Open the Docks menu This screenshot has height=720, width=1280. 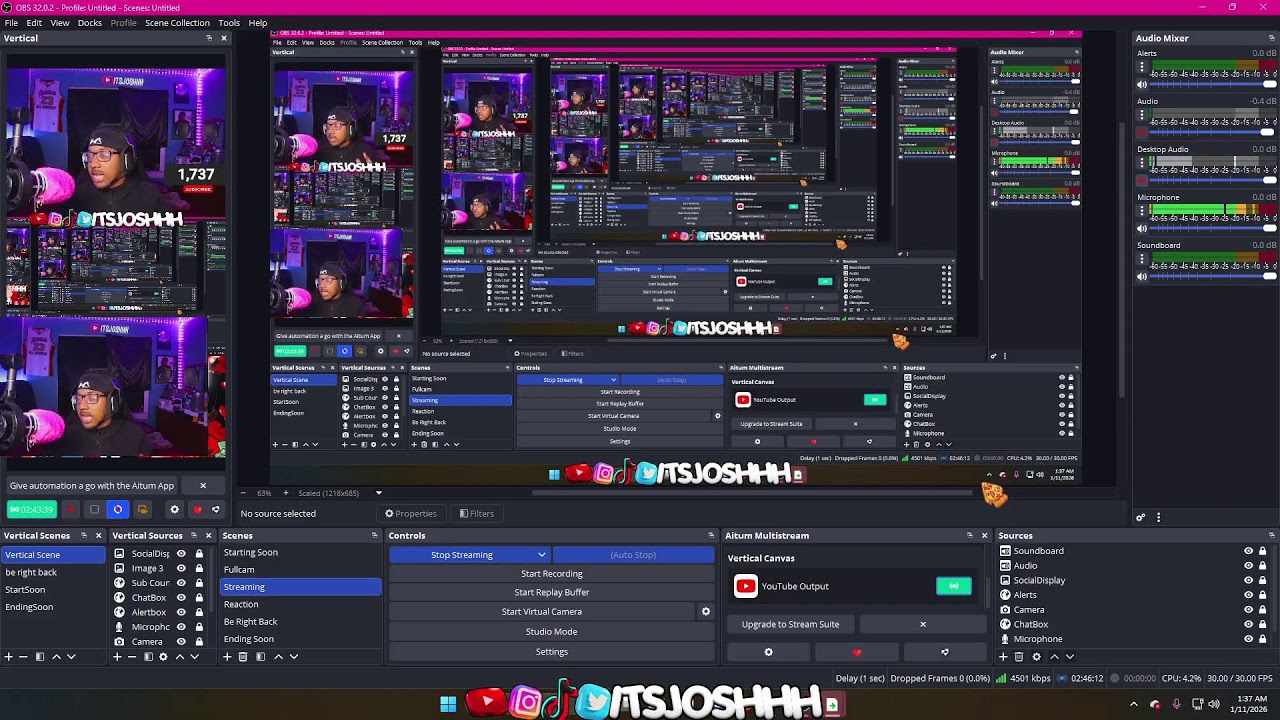90,22
